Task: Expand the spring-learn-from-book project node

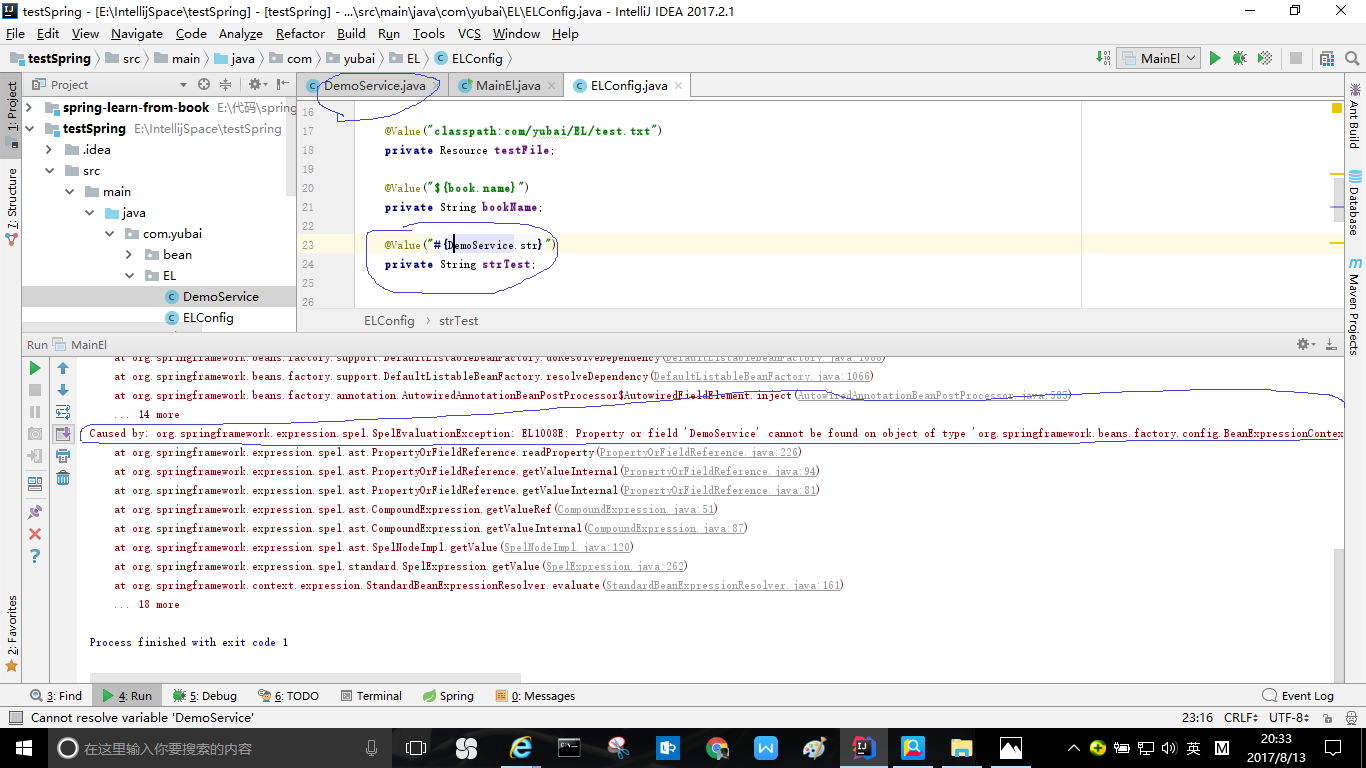Action: (x=29, y=108)
